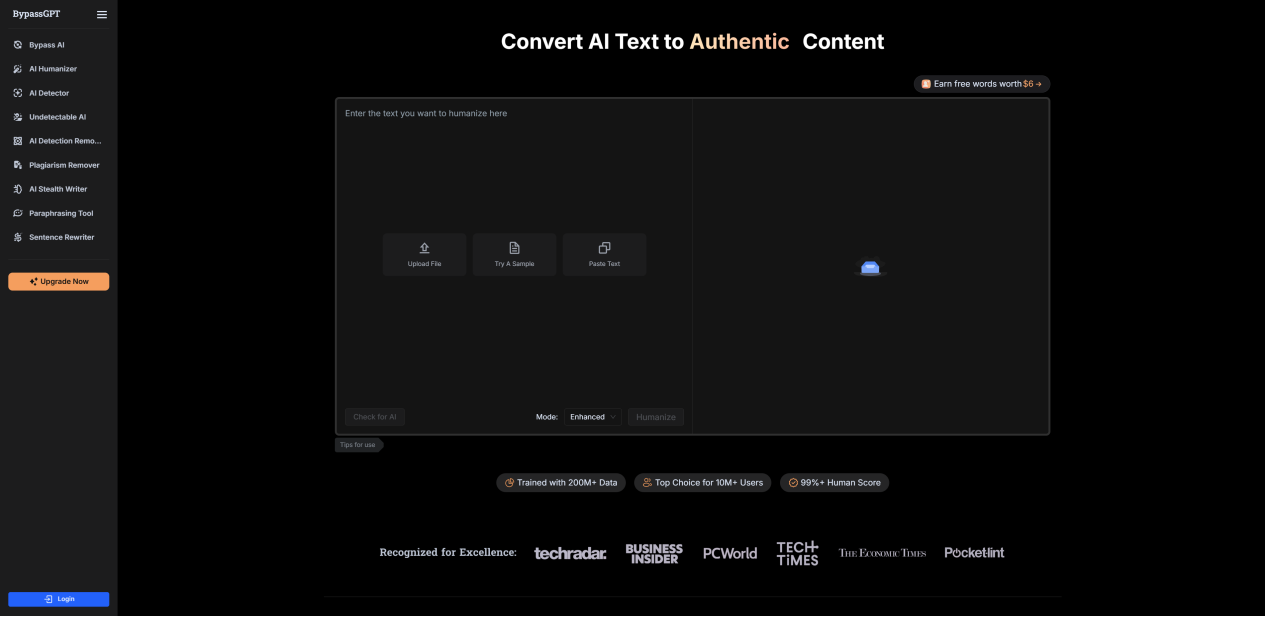Click the Paste Text clipboard icon

pyautogui.click(x=604, y=248)
